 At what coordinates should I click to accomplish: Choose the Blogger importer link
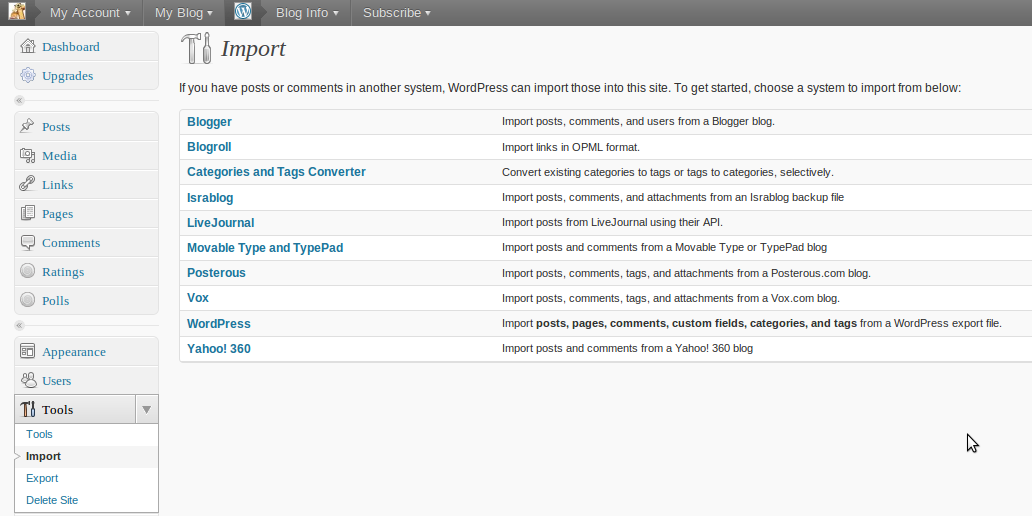tap(209, 122)
